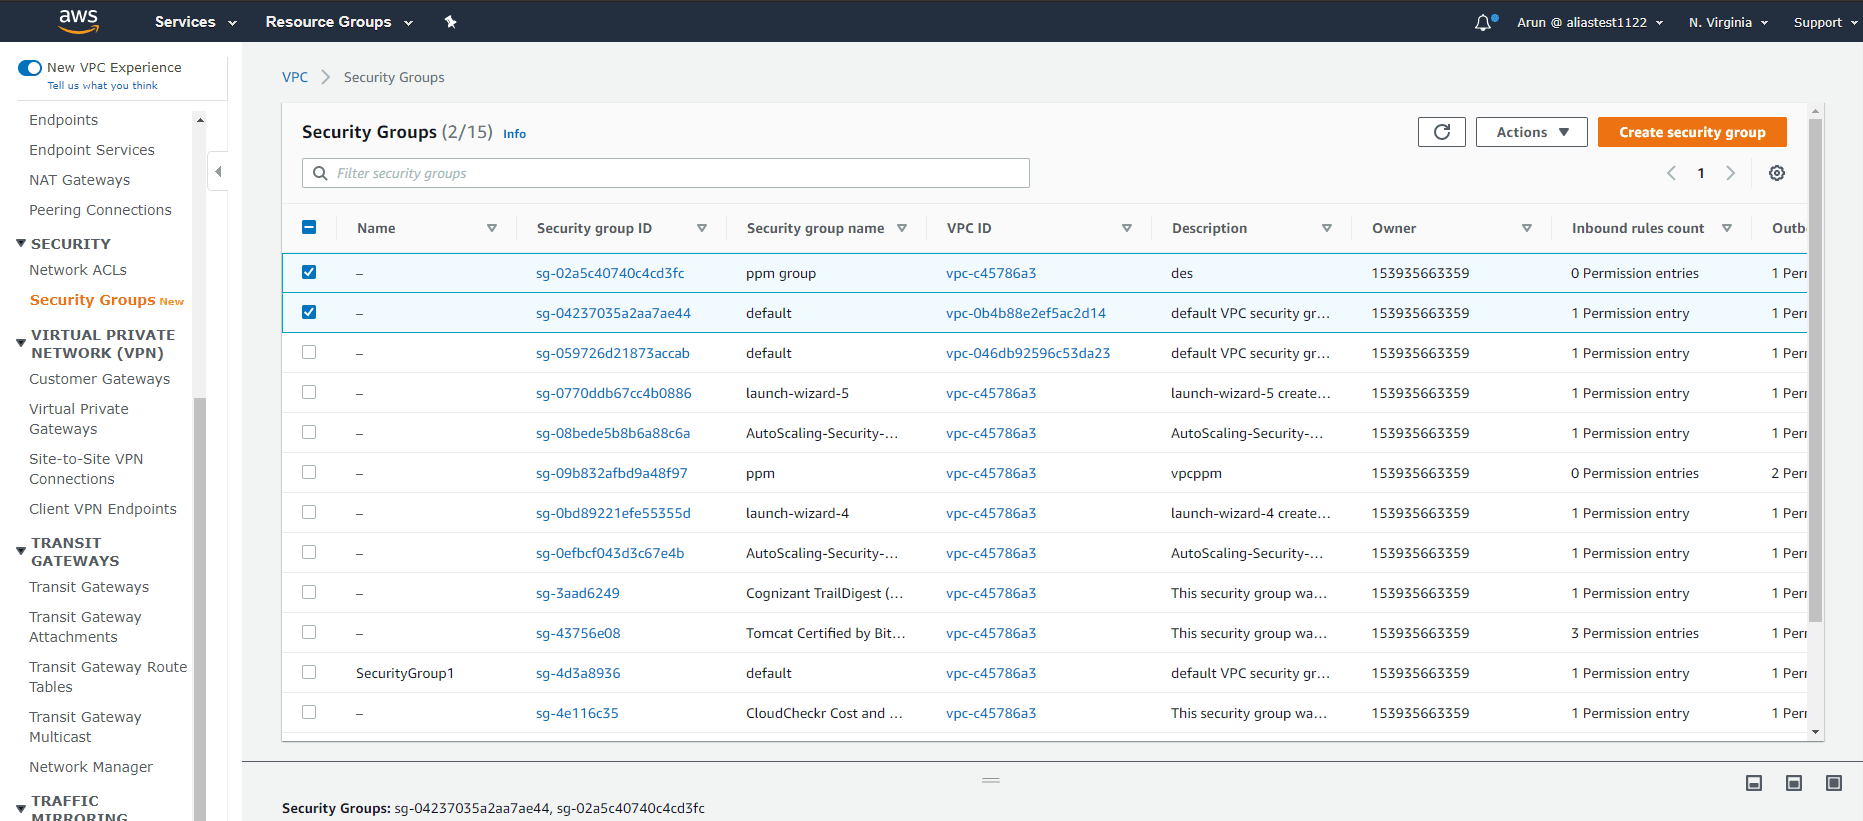Image resolution: width=1863 pixels, height=821 pixels.
Task: Click the Filter security groups field
Action: [680, 173]
